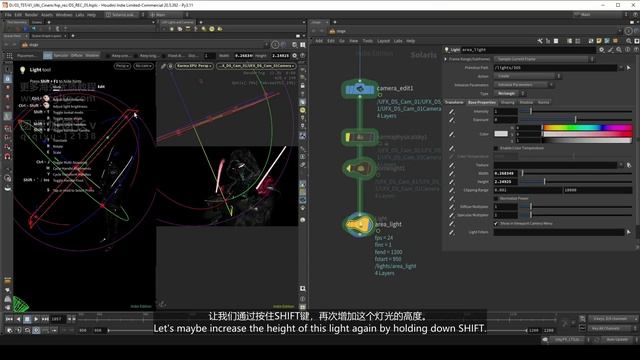Toggle Diffuse mode in light tool bar
The image size is (640, 360).
76,56
